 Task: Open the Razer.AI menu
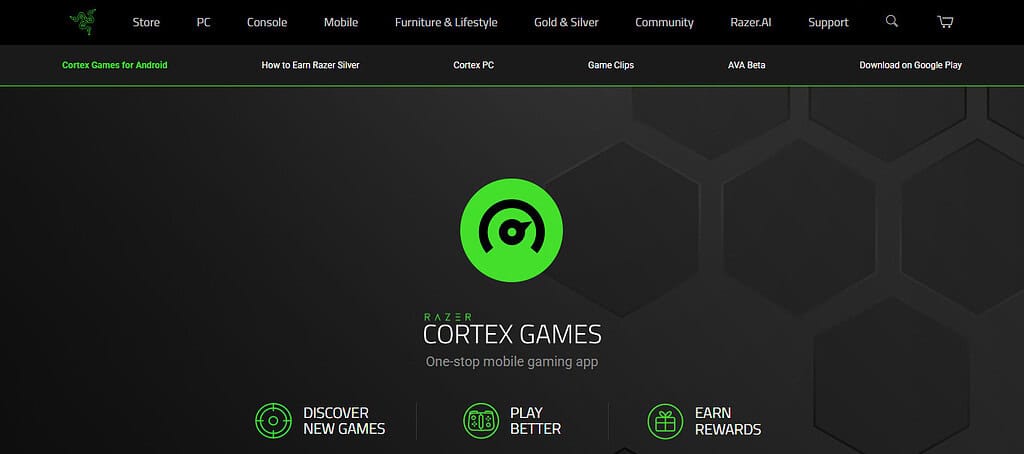(750, 22)
